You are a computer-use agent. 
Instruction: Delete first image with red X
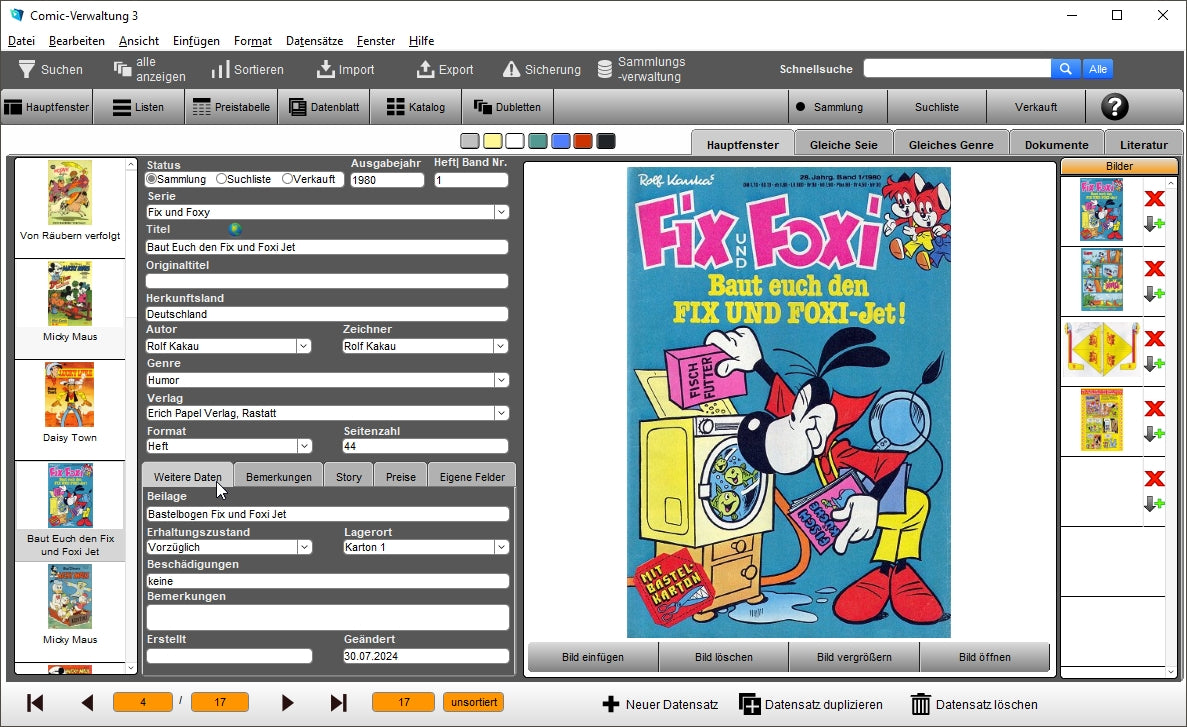pos(1154,199)
